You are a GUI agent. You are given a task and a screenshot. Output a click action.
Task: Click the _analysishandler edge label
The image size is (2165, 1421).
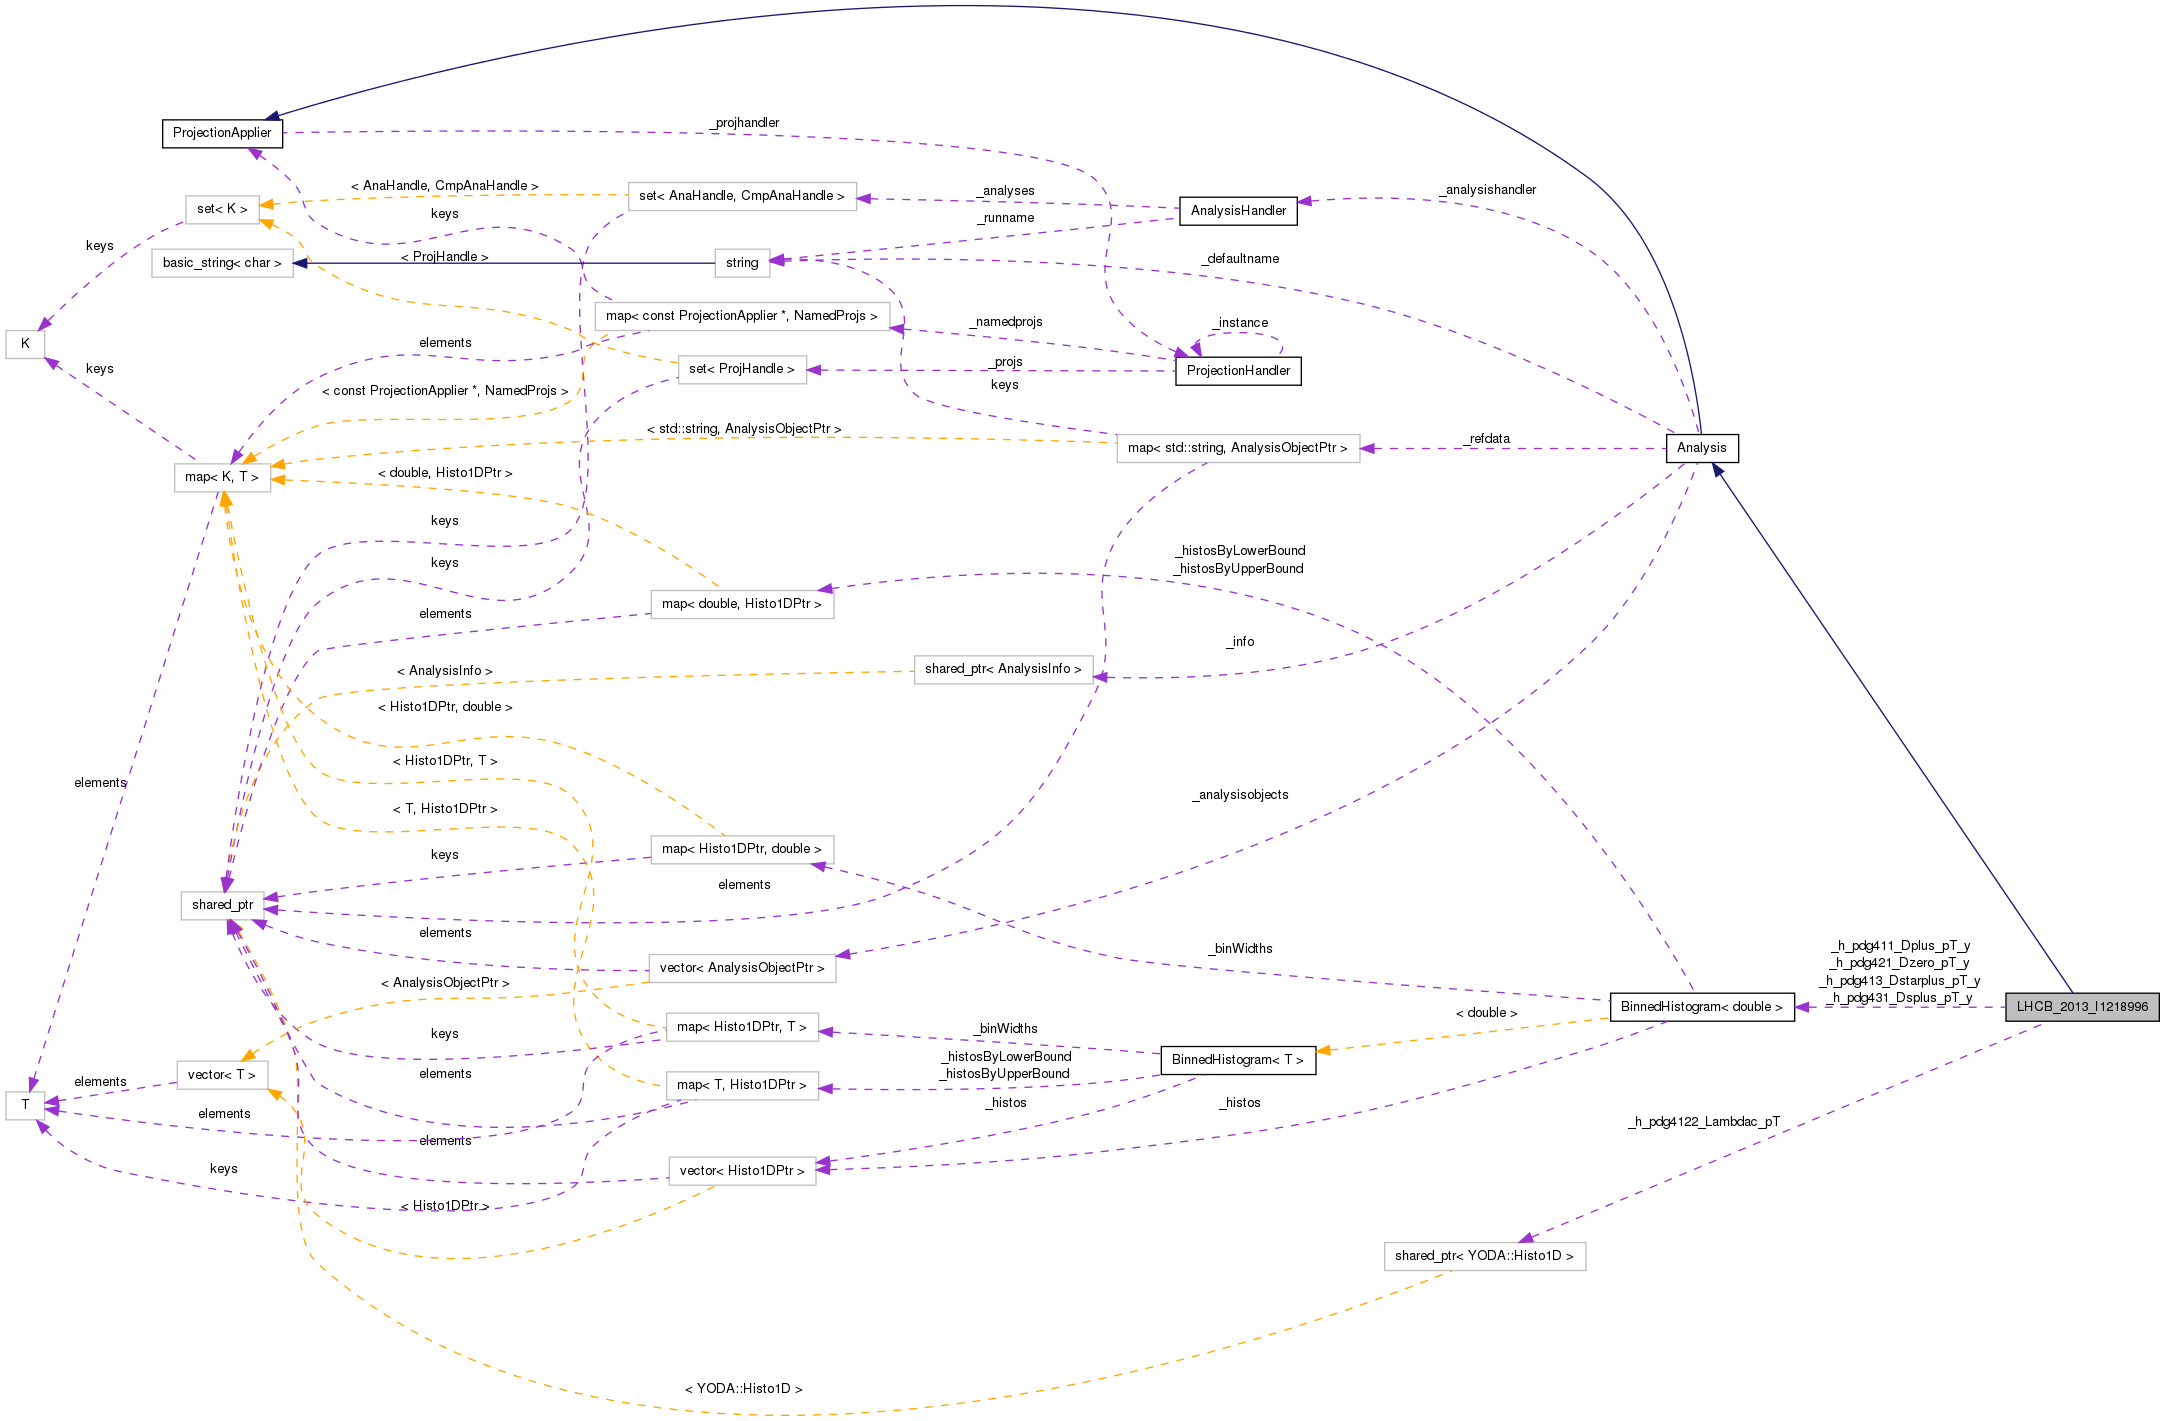click(1488, 190)
